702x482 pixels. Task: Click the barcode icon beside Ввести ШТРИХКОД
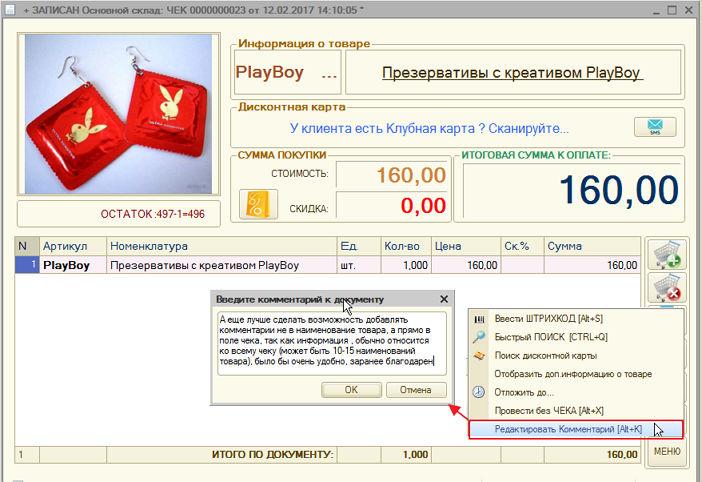[x=479, y=319]
